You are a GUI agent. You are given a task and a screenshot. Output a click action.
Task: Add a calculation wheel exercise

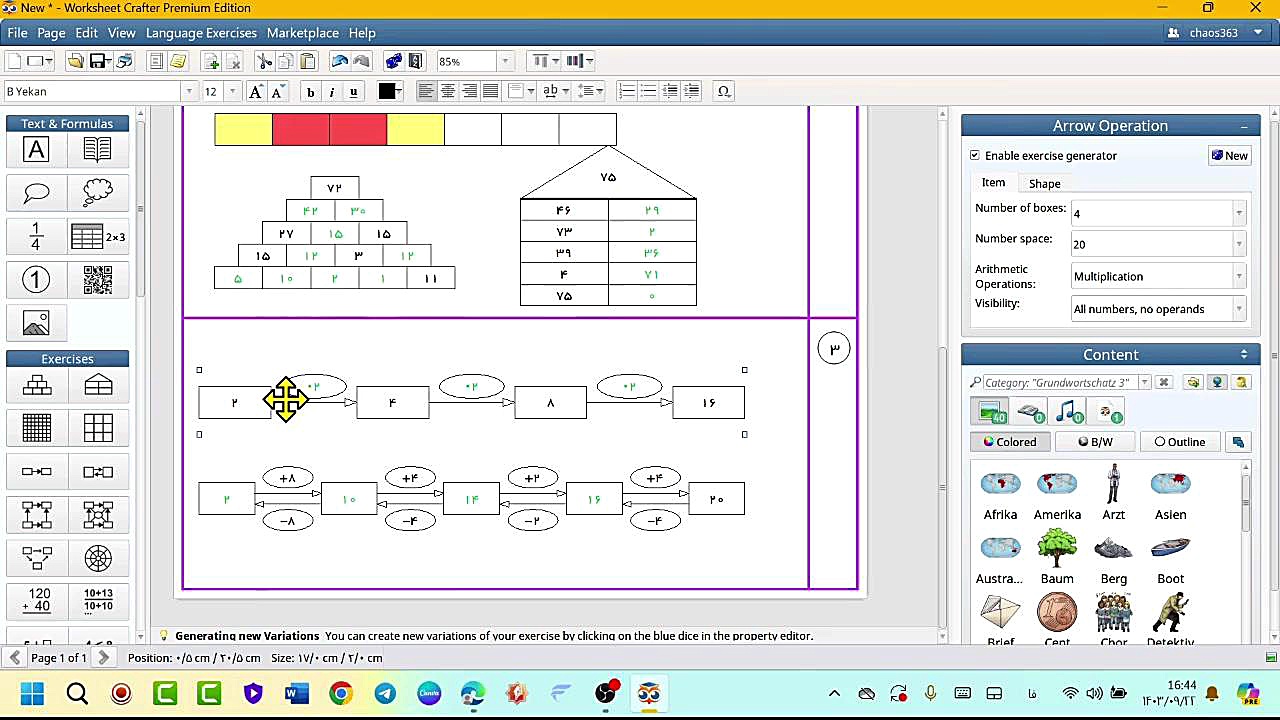pos(97,558)
